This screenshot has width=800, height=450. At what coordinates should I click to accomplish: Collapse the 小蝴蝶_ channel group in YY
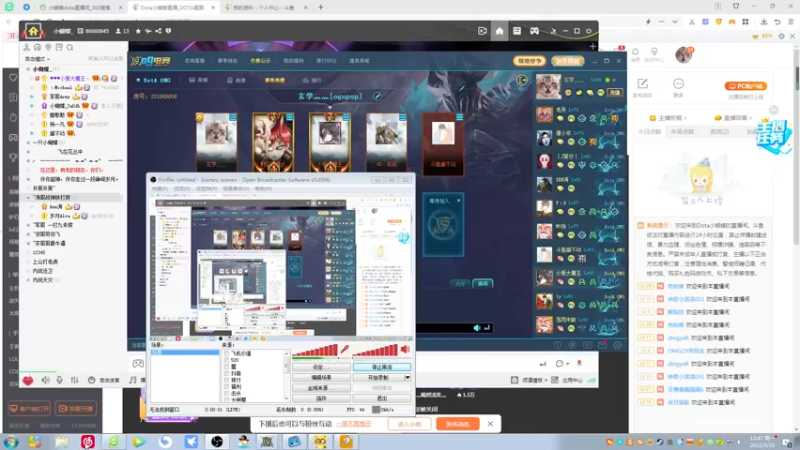pos(29,69)
